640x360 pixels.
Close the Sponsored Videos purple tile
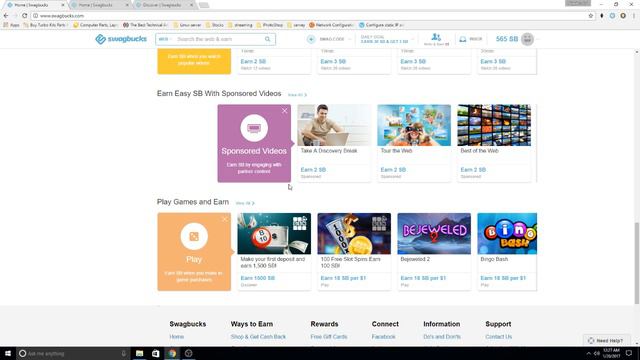(284, 111)
